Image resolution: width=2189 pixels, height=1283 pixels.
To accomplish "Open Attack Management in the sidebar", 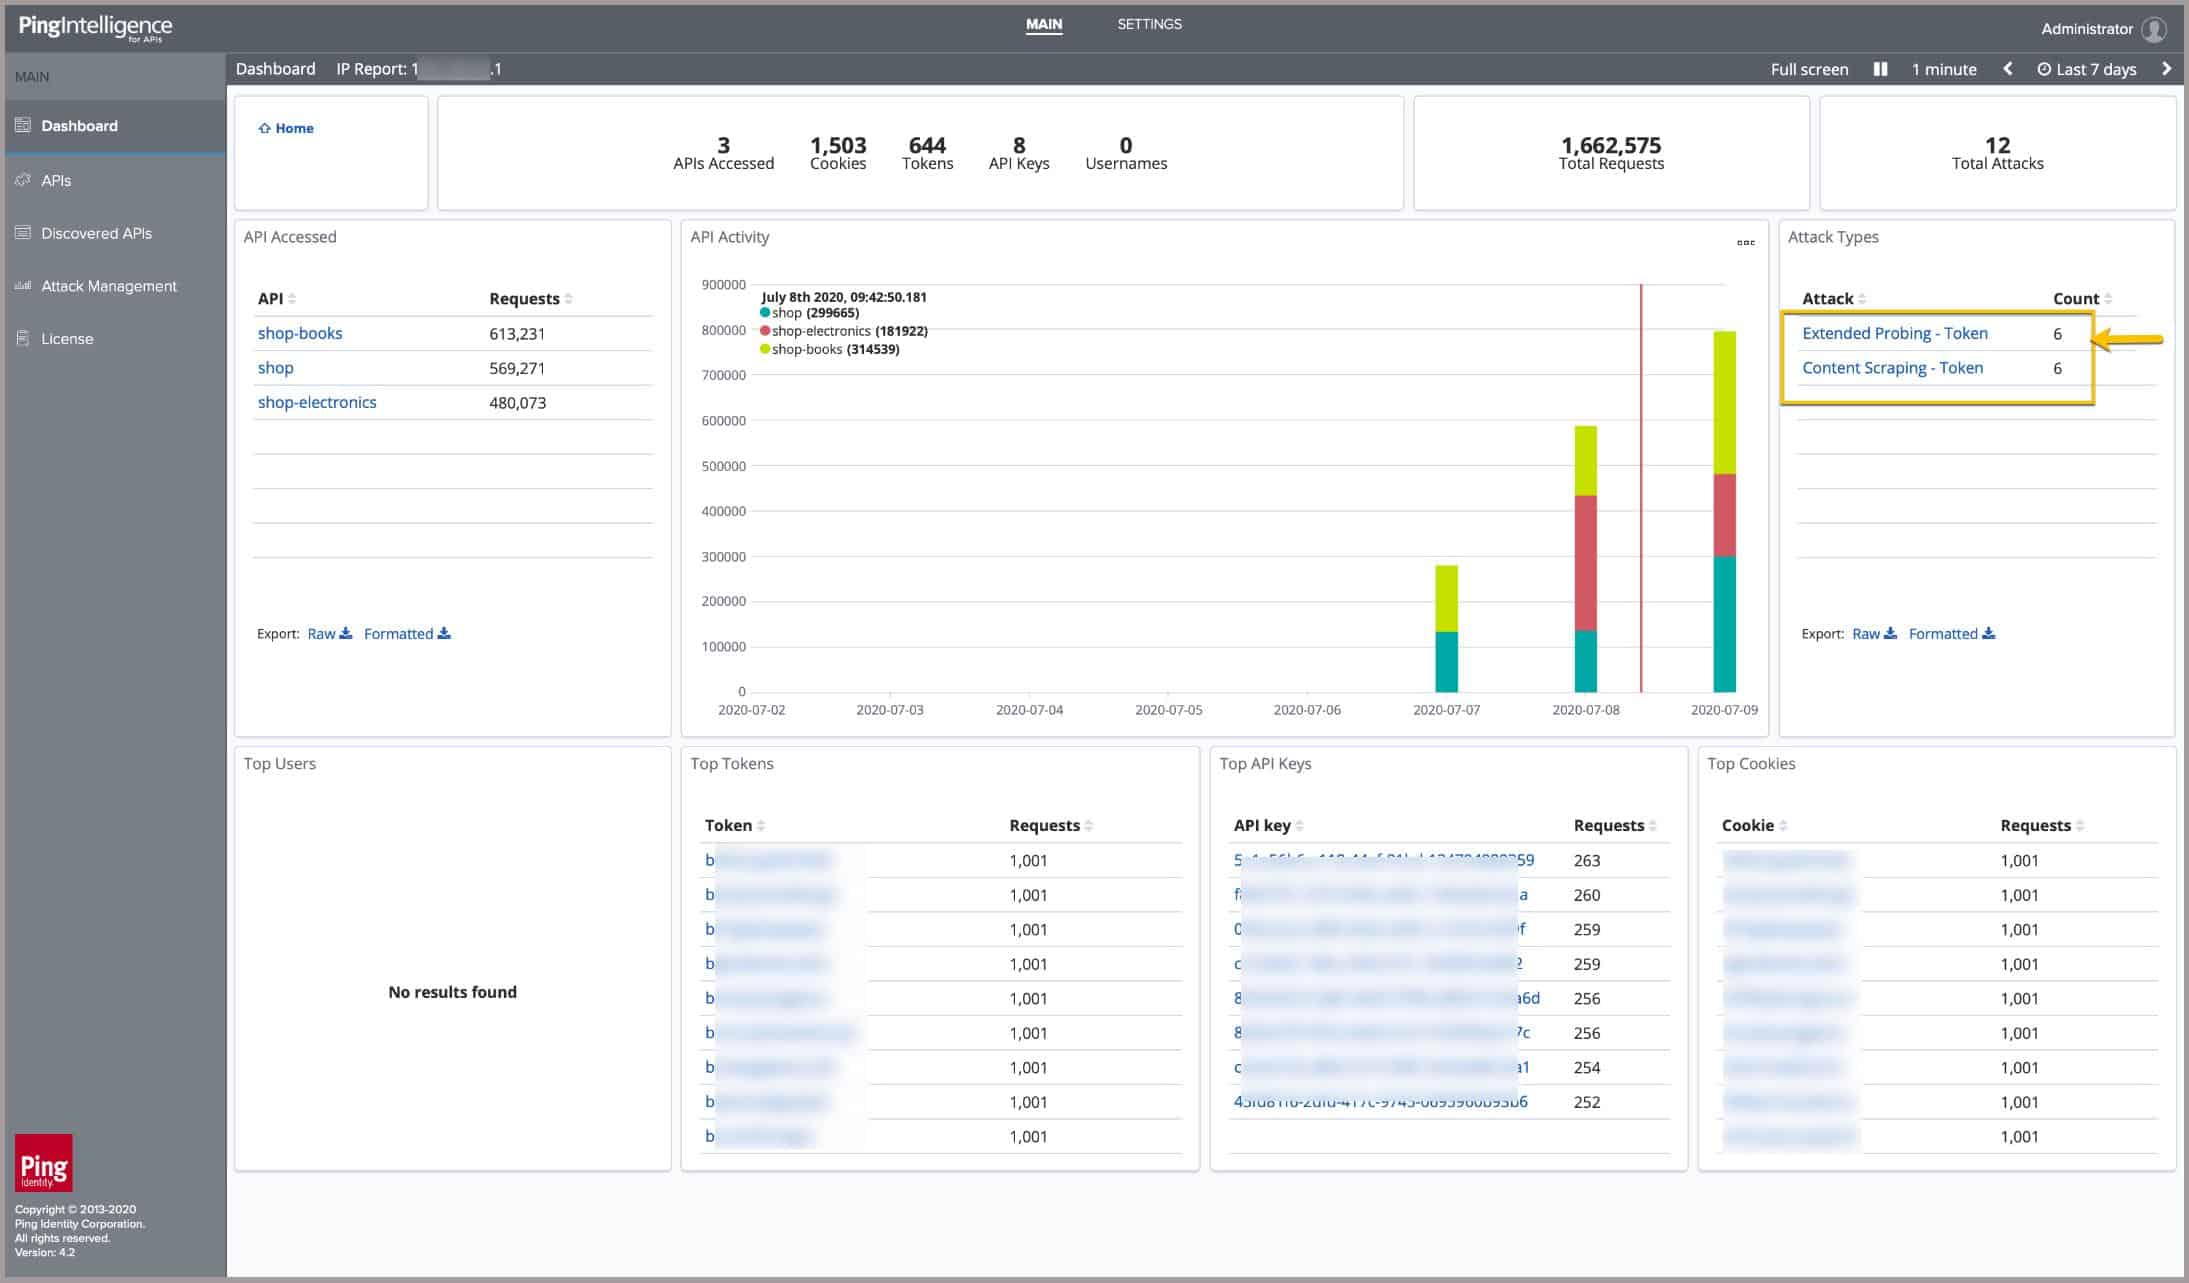I will 109,286.
